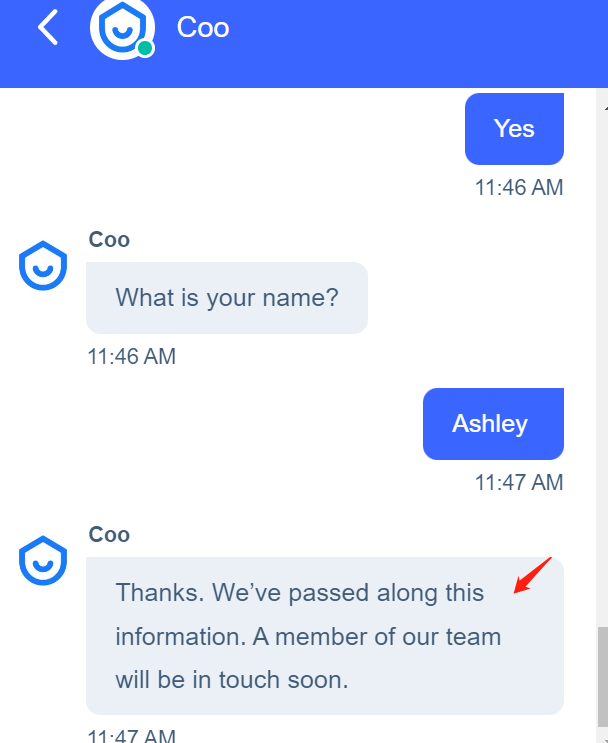
Task: Click the partially visible timestamp at the bottom
Action: 132,736
